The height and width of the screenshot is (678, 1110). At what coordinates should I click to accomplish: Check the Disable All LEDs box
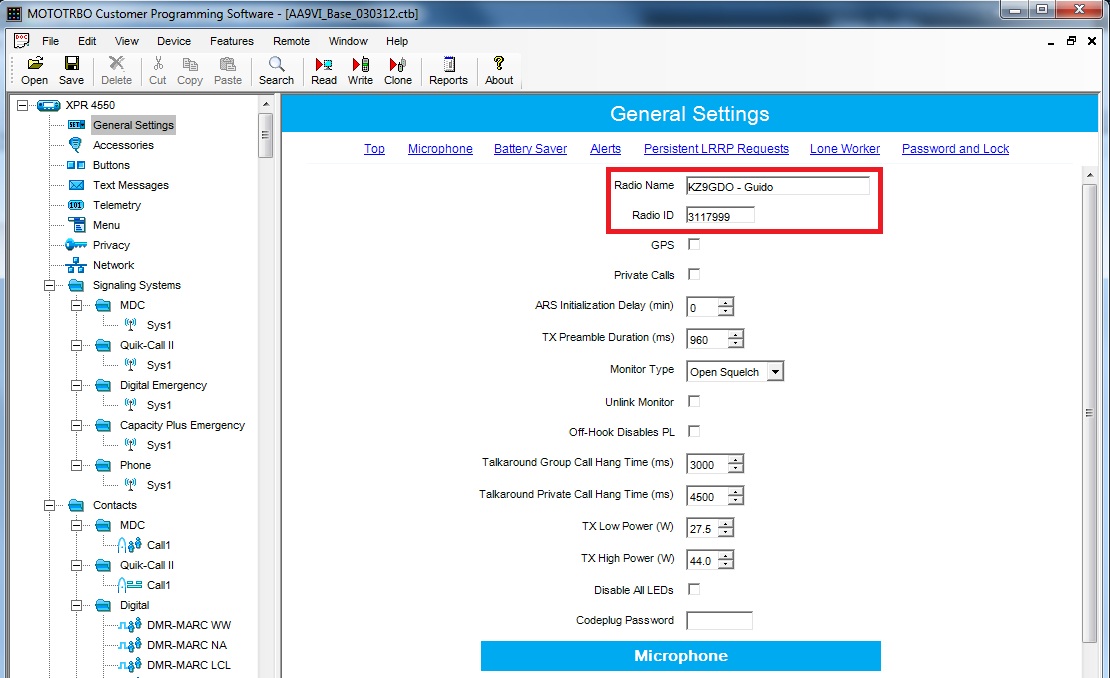tap(694, 589)
